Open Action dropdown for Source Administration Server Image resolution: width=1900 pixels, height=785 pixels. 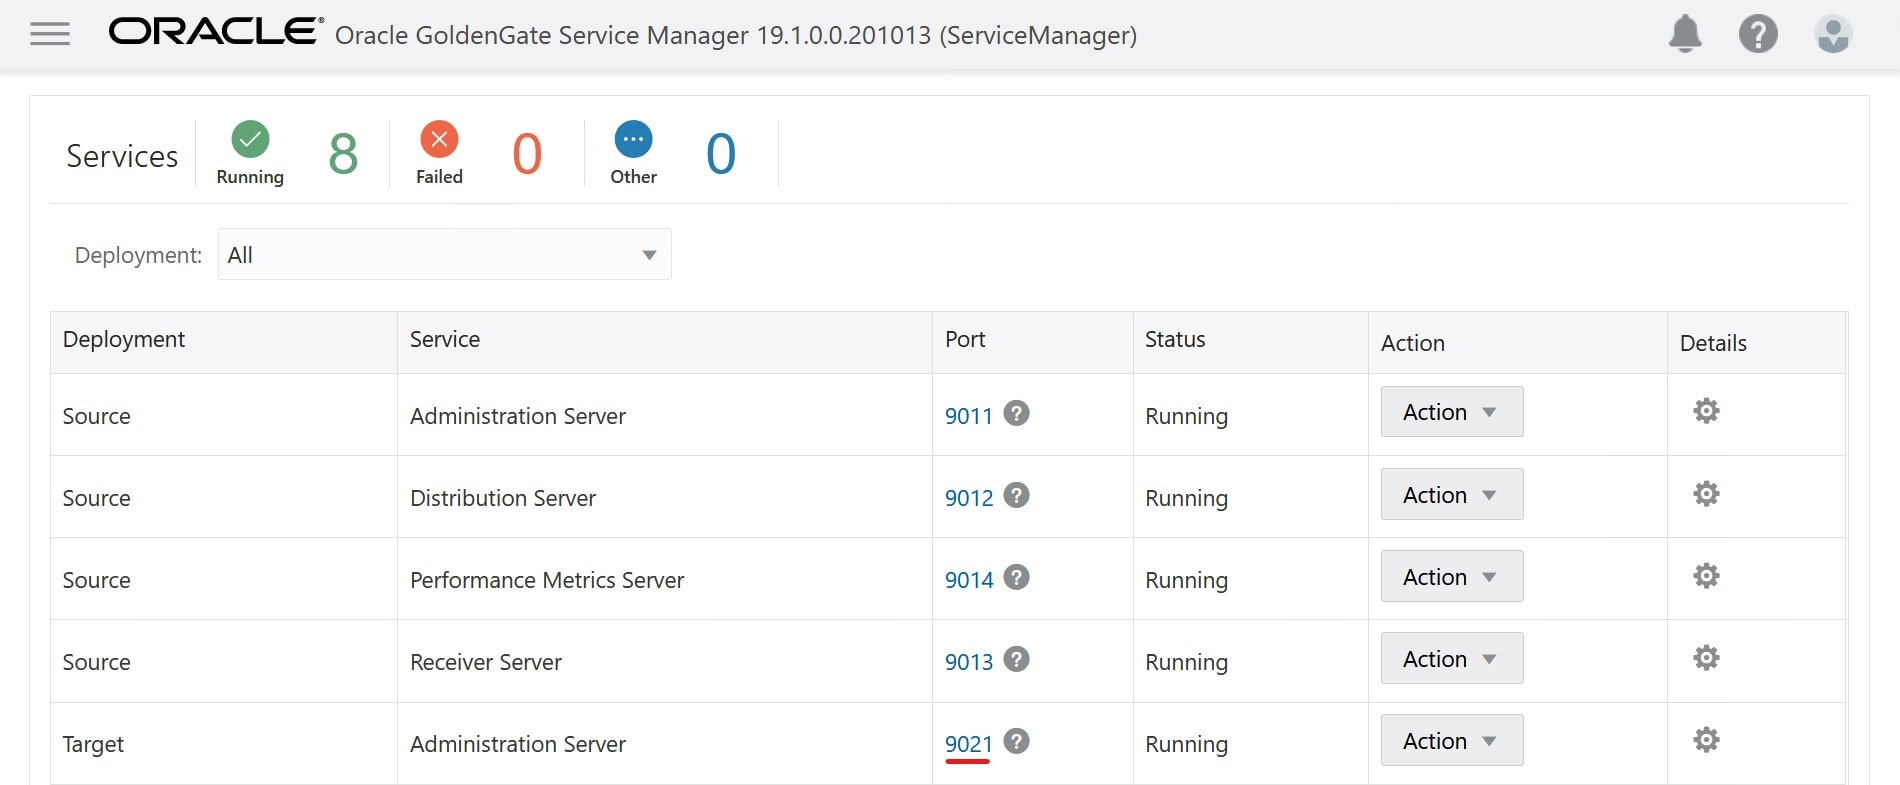(1451, 412)
